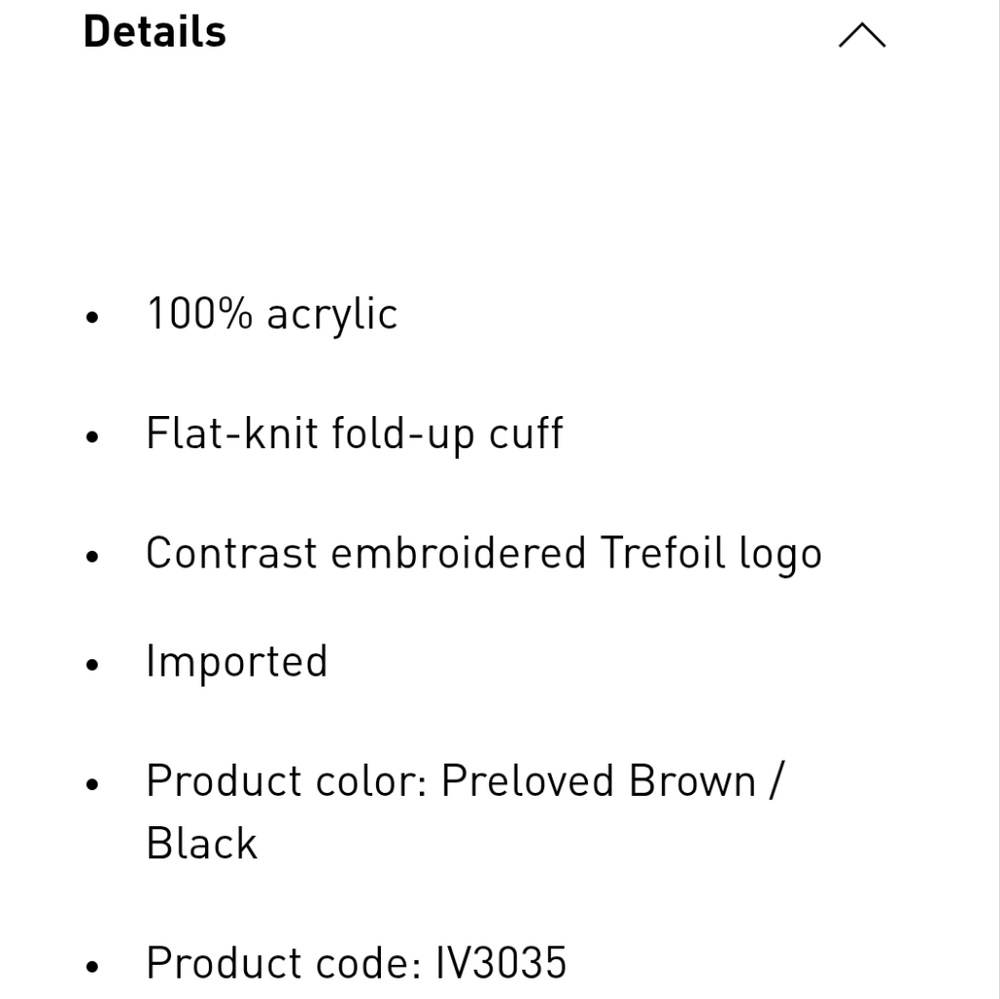
Task: Click the bullet dot beside Imported
Action: [92, 664]
